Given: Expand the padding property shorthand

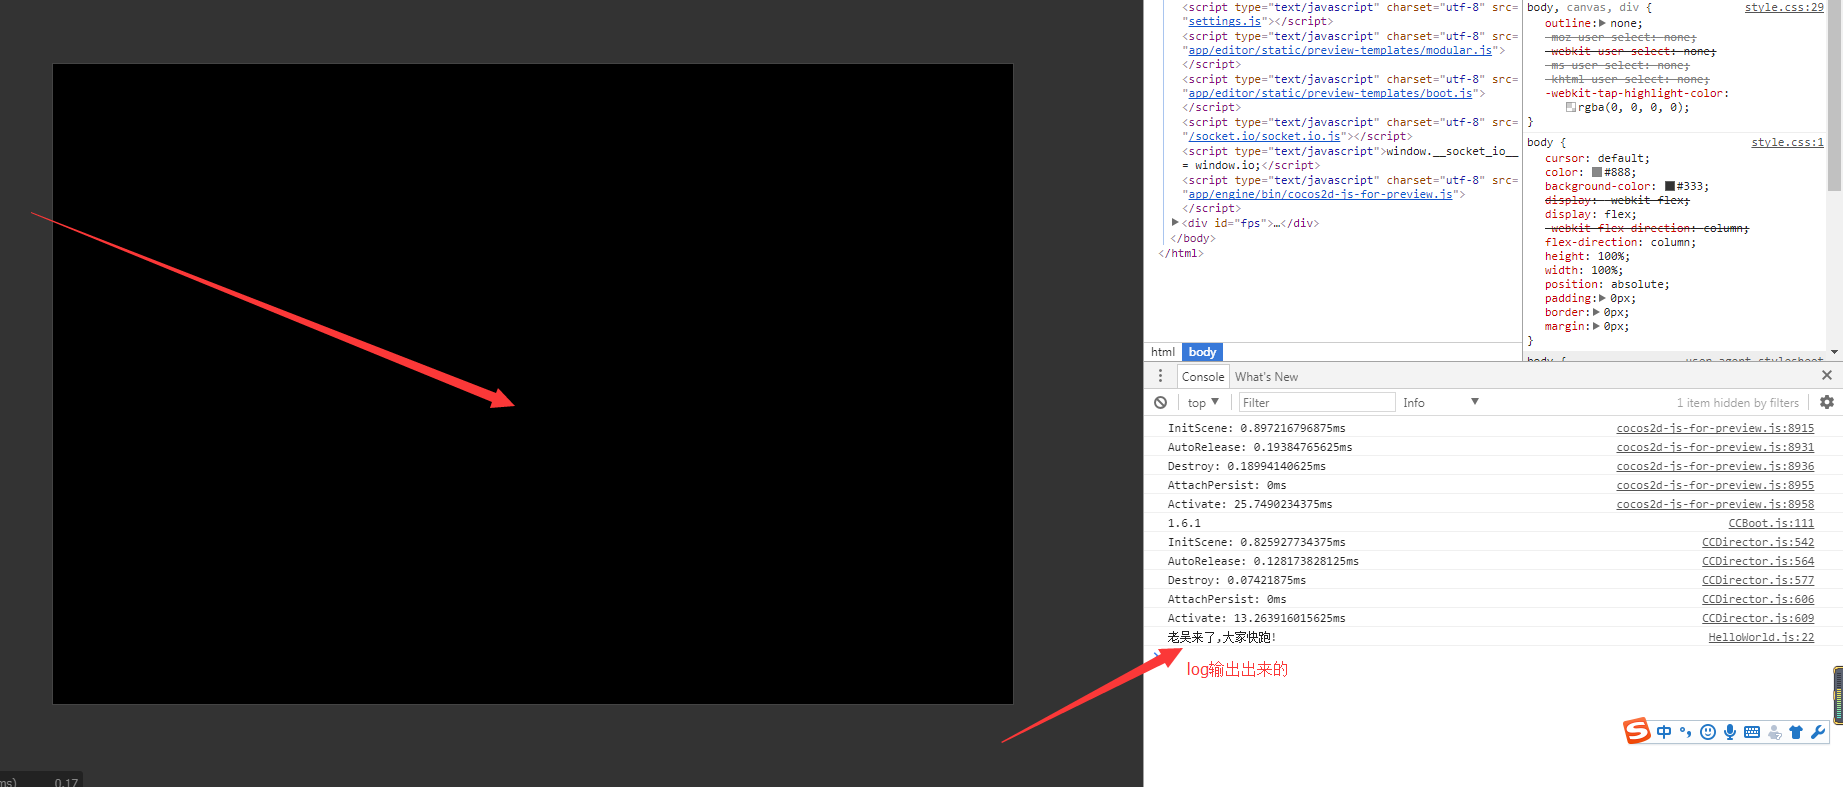Looking at the screenshot, I should (1602, 298).
